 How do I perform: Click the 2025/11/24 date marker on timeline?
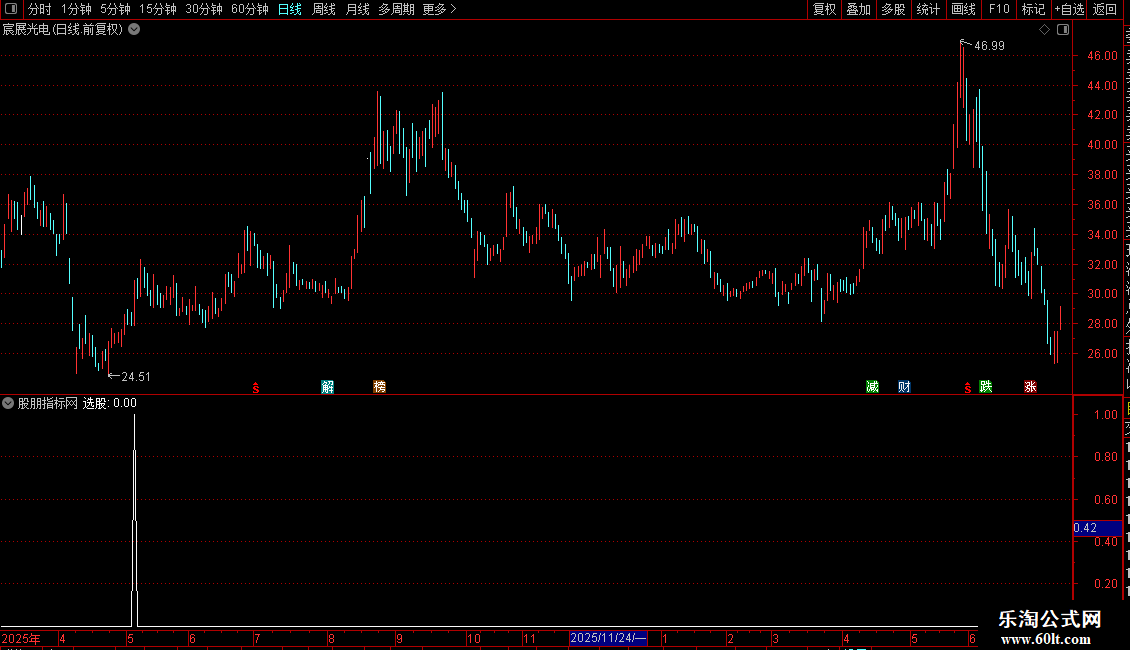point(608,638)
